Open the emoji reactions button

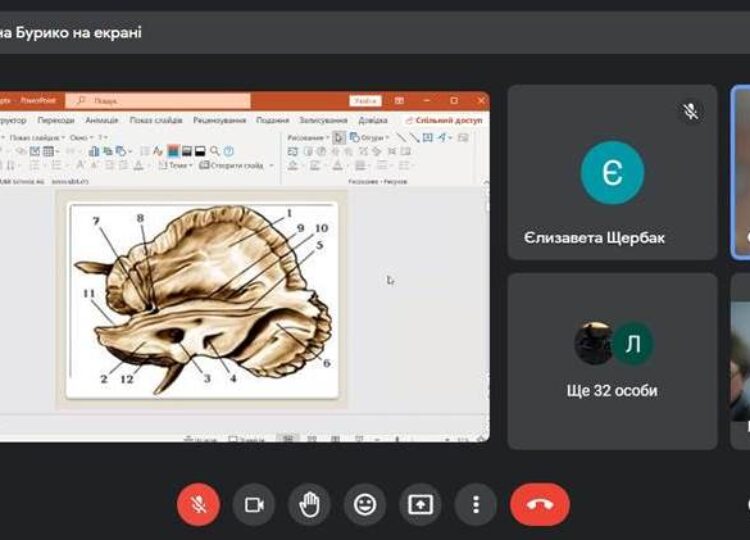(x=365, y=504)
